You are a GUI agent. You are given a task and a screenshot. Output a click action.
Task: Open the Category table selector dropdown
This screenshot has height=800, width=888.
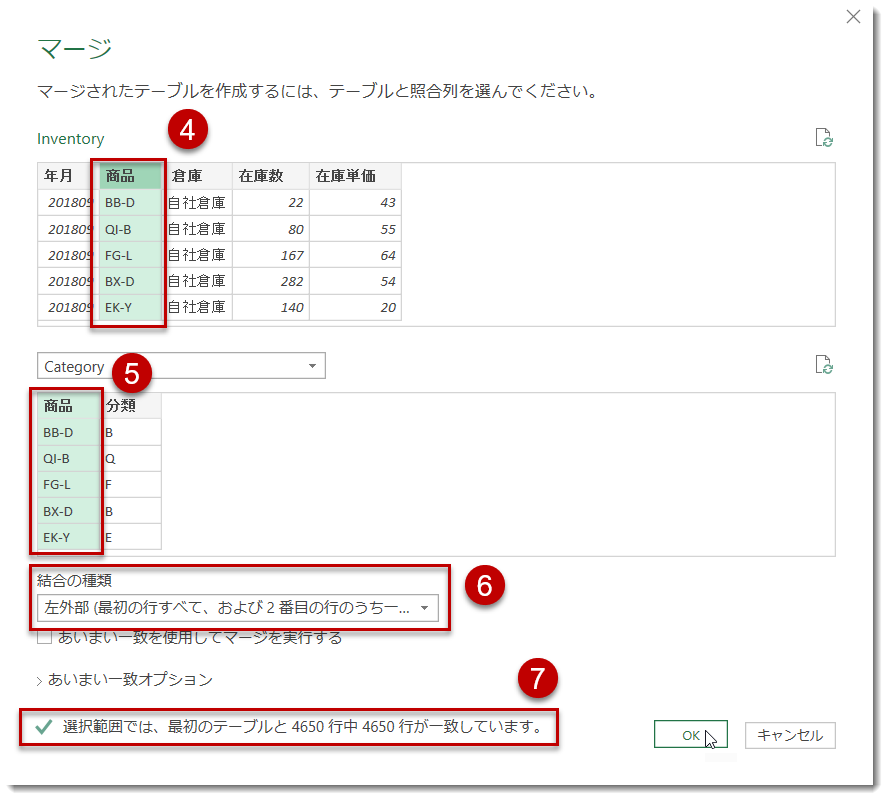pyautogui.click(x=313, y=366)
